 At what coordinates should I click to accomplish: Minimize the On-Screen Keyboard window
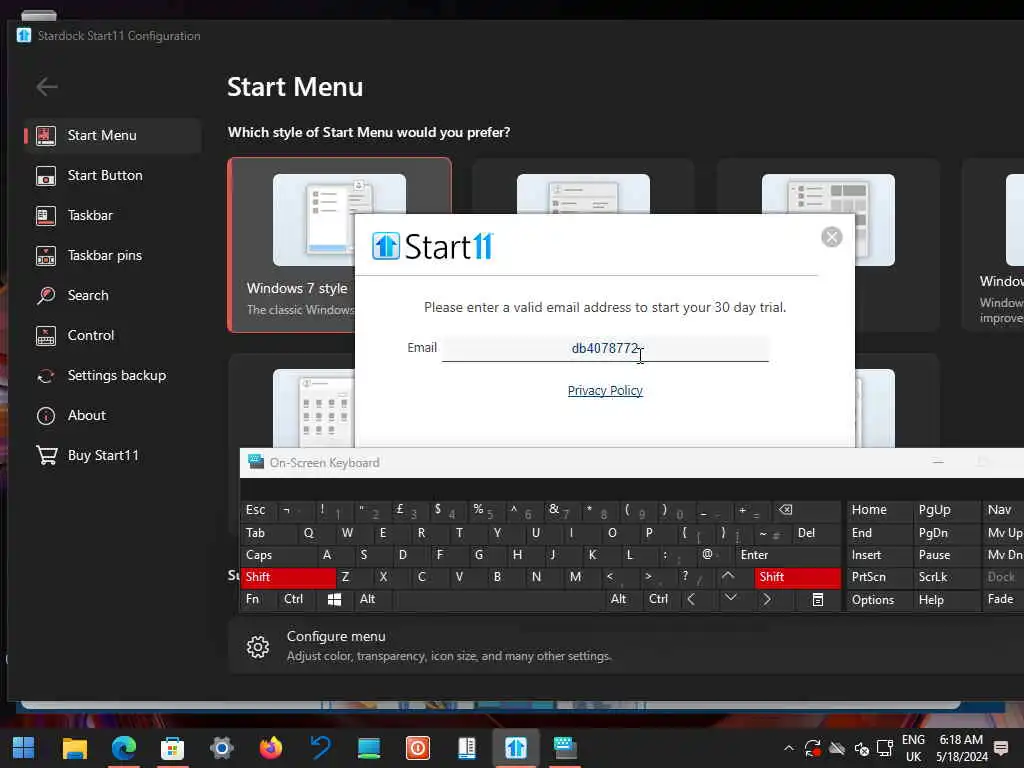point(938,462)
